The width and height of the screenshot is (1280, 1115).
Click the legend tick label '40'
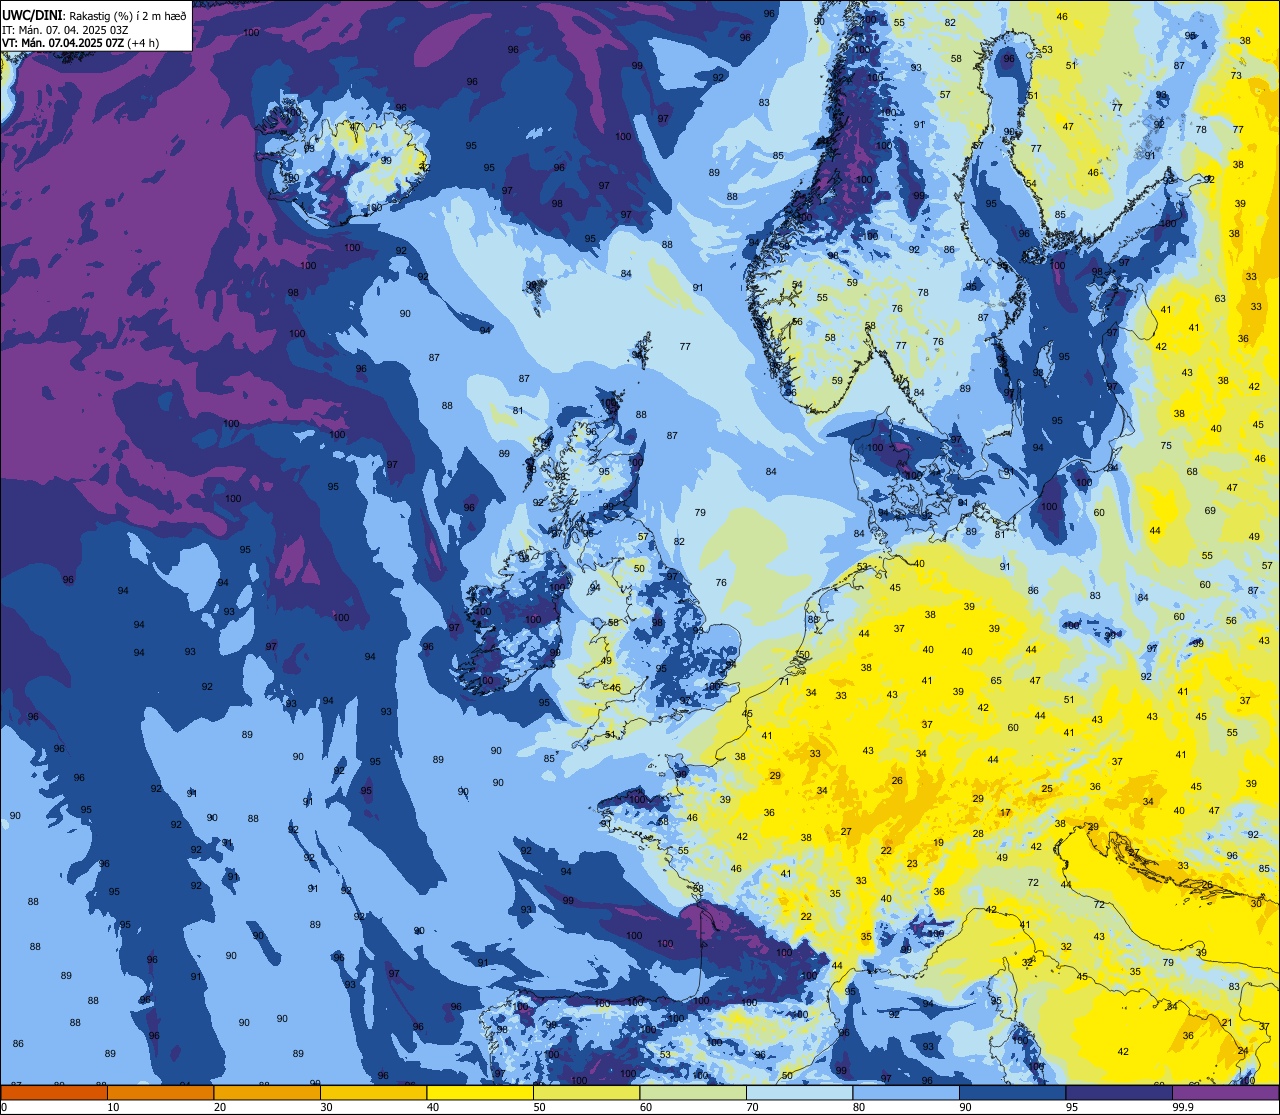433,1107
